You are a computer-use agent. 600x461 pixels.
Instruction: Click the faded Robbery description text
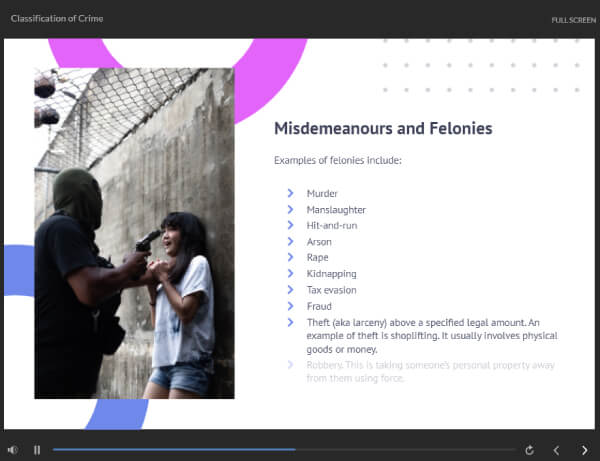(430, 371)
